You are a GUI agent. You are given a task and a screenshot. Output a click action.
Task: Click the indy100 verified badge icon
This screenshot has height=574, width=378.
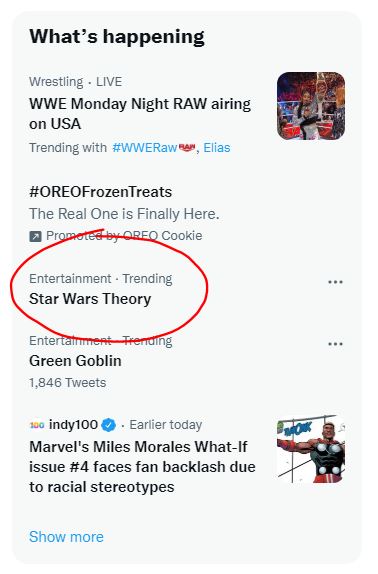click(x=109, y=425)
